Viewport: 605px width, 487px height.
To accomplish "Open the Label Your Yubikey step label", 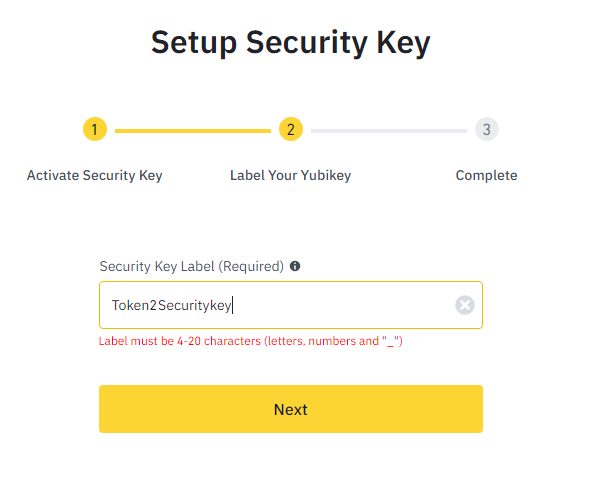I will click(291, 176).
